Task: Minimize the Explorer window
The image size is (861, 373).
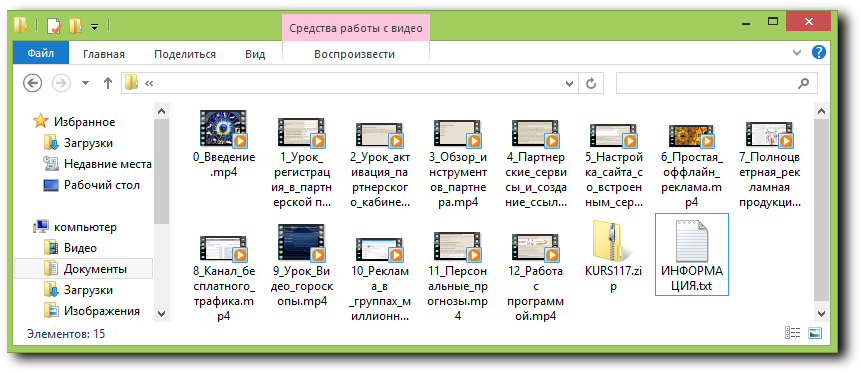Action: tap(745, 23)
